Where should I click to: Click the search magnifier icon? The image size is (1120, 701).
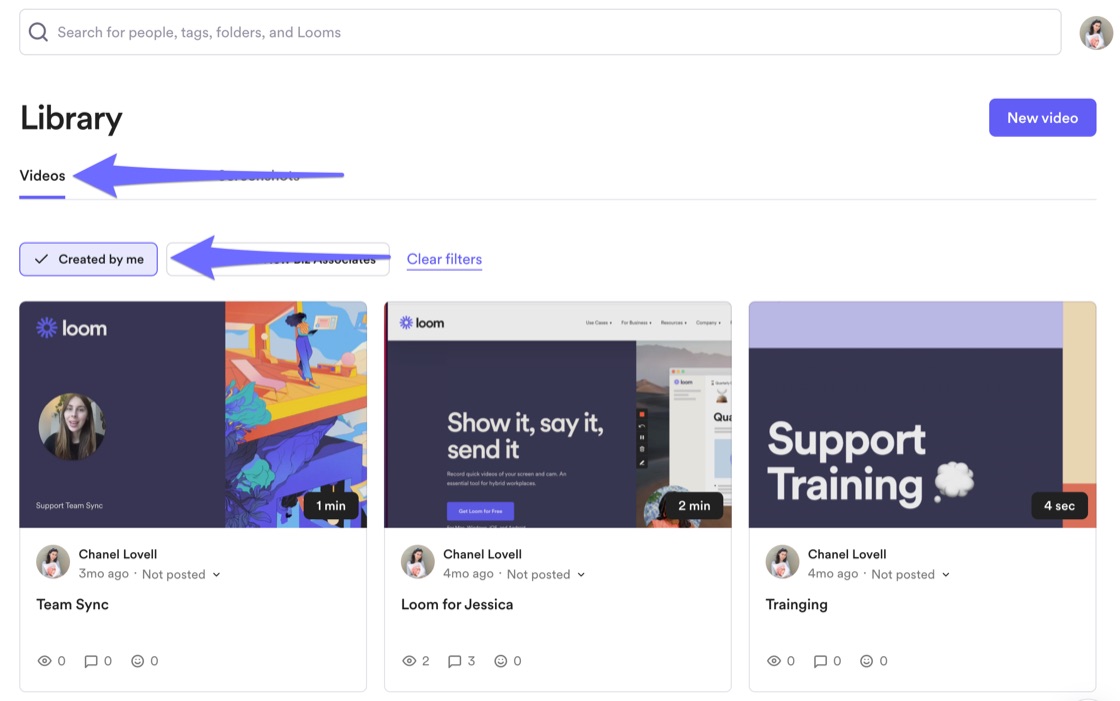tap(38, 32)
